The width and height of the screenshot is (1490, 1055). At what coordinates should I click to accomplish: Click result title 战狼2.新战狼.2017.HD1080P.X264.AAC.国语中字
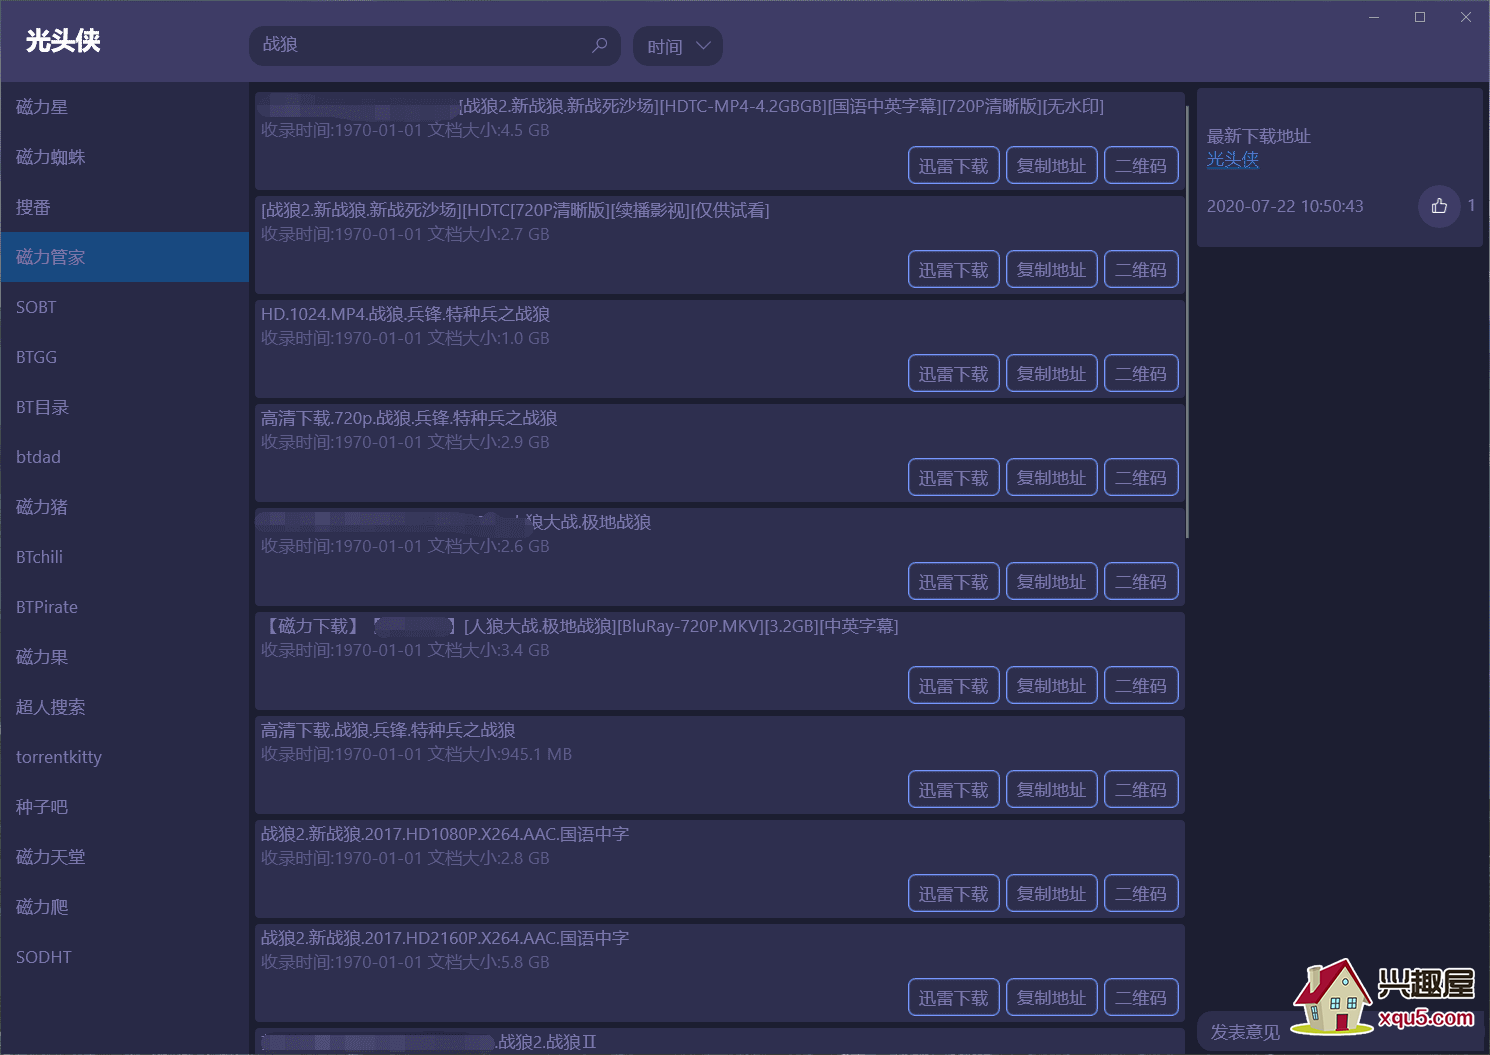click(445, 834)
